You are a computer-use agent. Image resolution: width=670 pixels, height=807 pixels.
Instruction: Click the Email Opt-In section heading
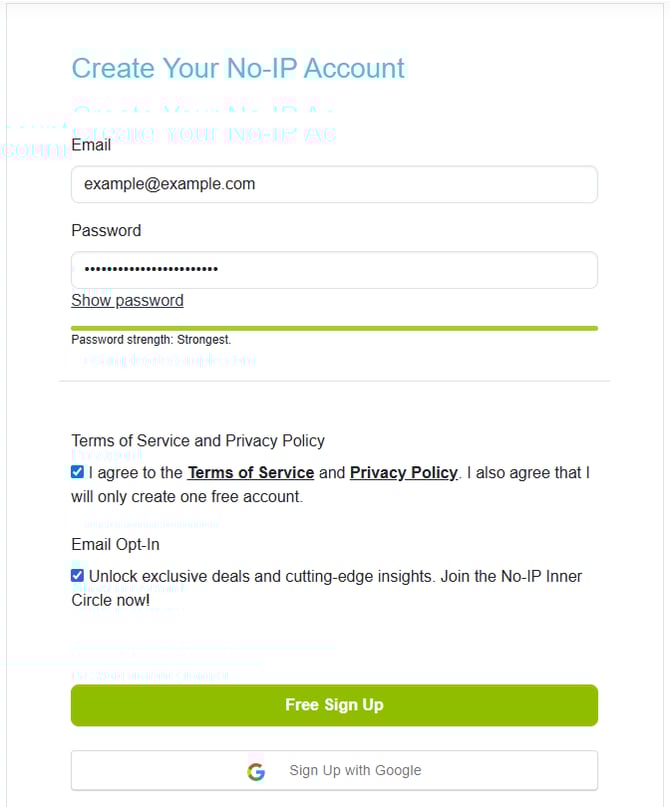pyautogui.click(x=115, y=544)
